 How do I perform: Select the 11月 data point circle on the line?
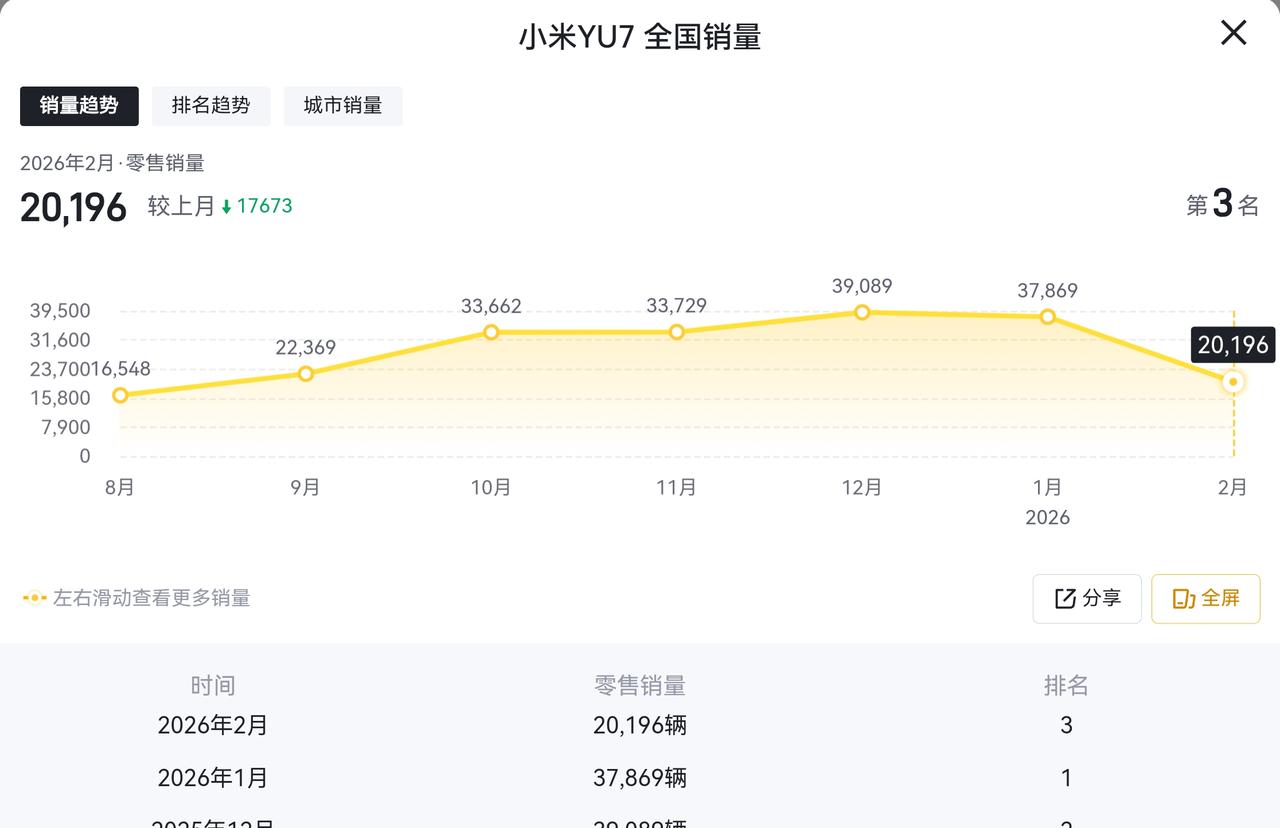[x=677, y=332]
